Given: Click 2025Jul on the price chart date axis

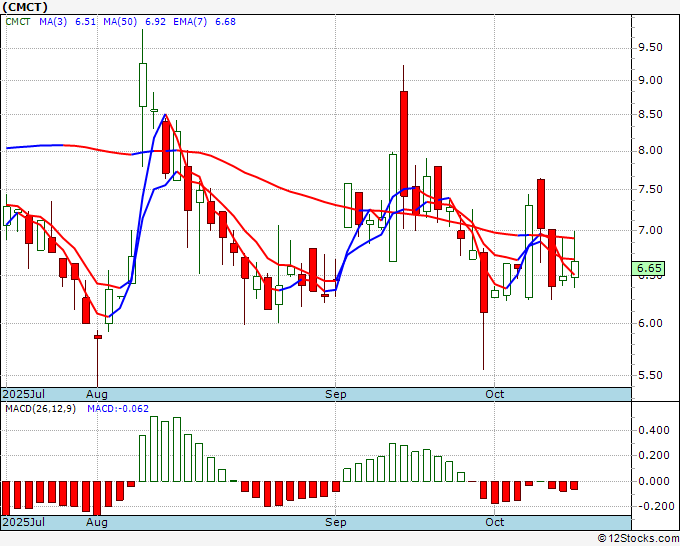Looking at the screenshot, I should pos(24,394).
